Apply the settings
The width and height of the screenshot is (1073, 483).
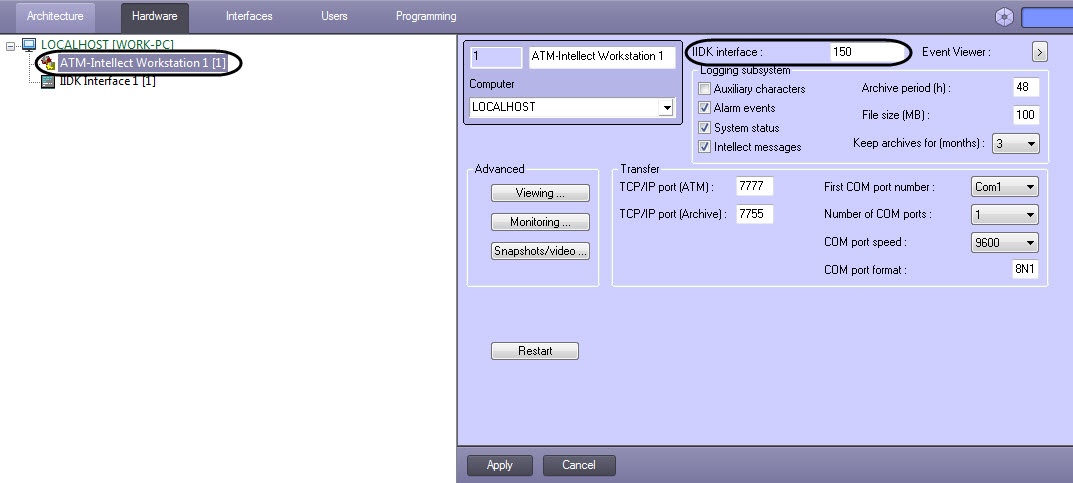point(500,465)
